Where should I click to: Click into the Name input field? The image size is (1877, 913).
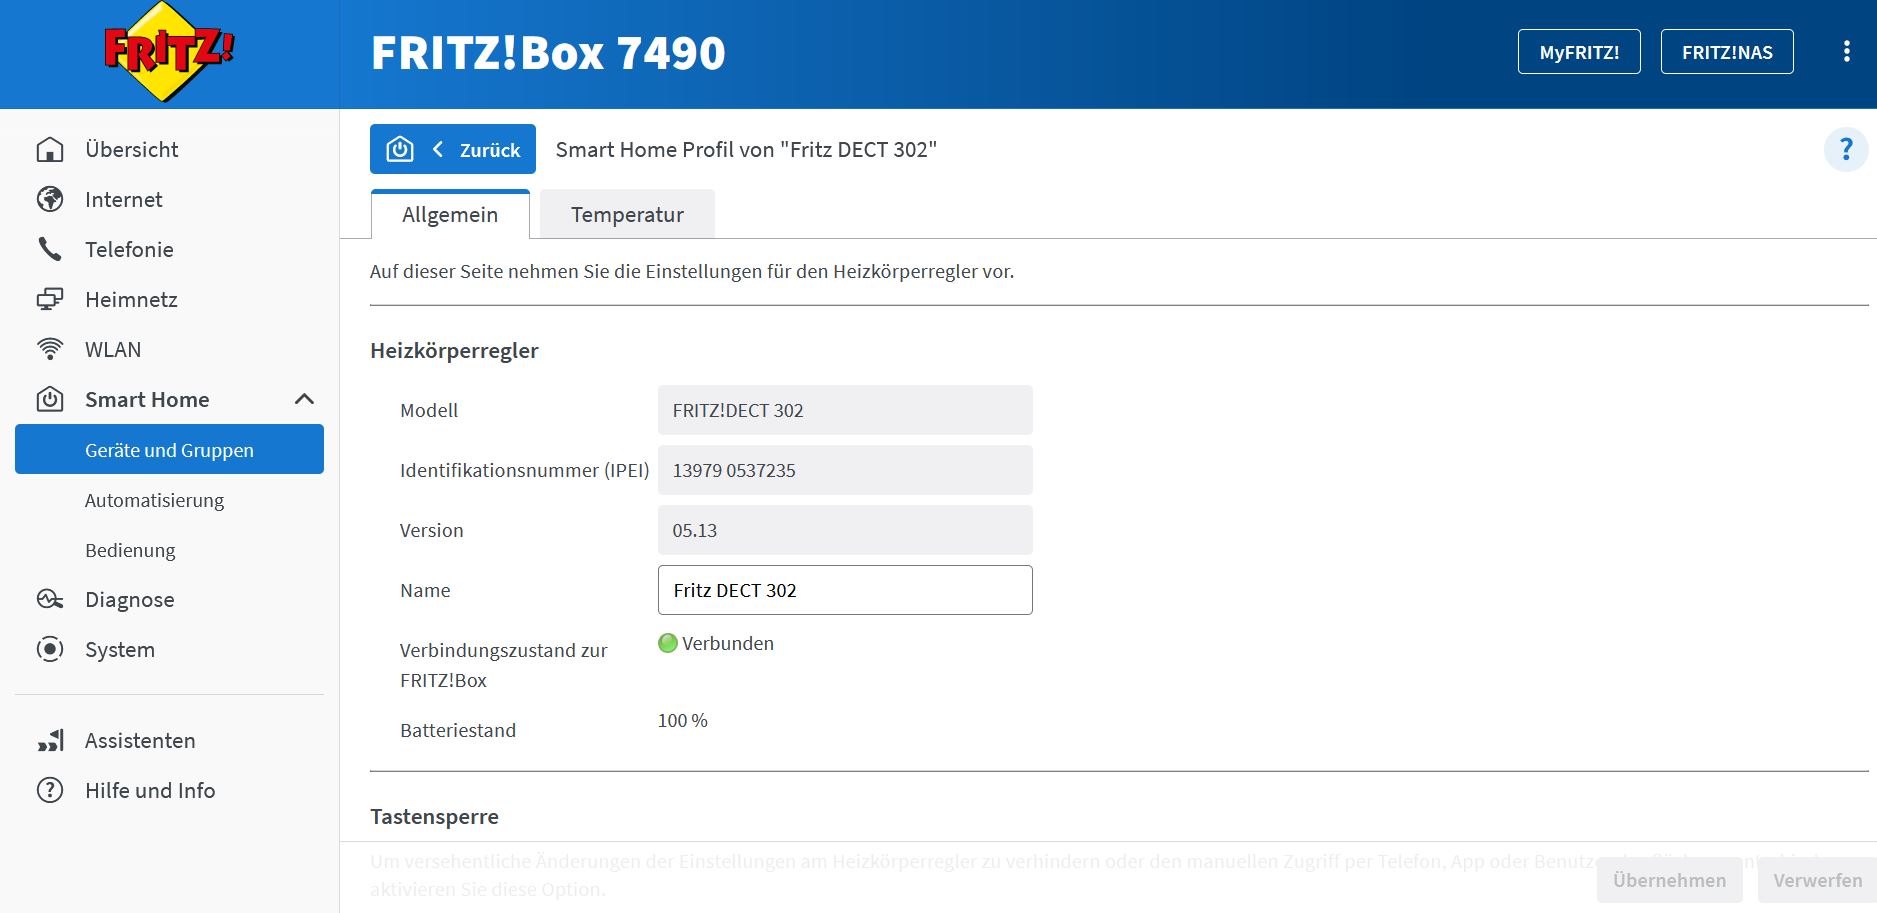coord(845,590)
